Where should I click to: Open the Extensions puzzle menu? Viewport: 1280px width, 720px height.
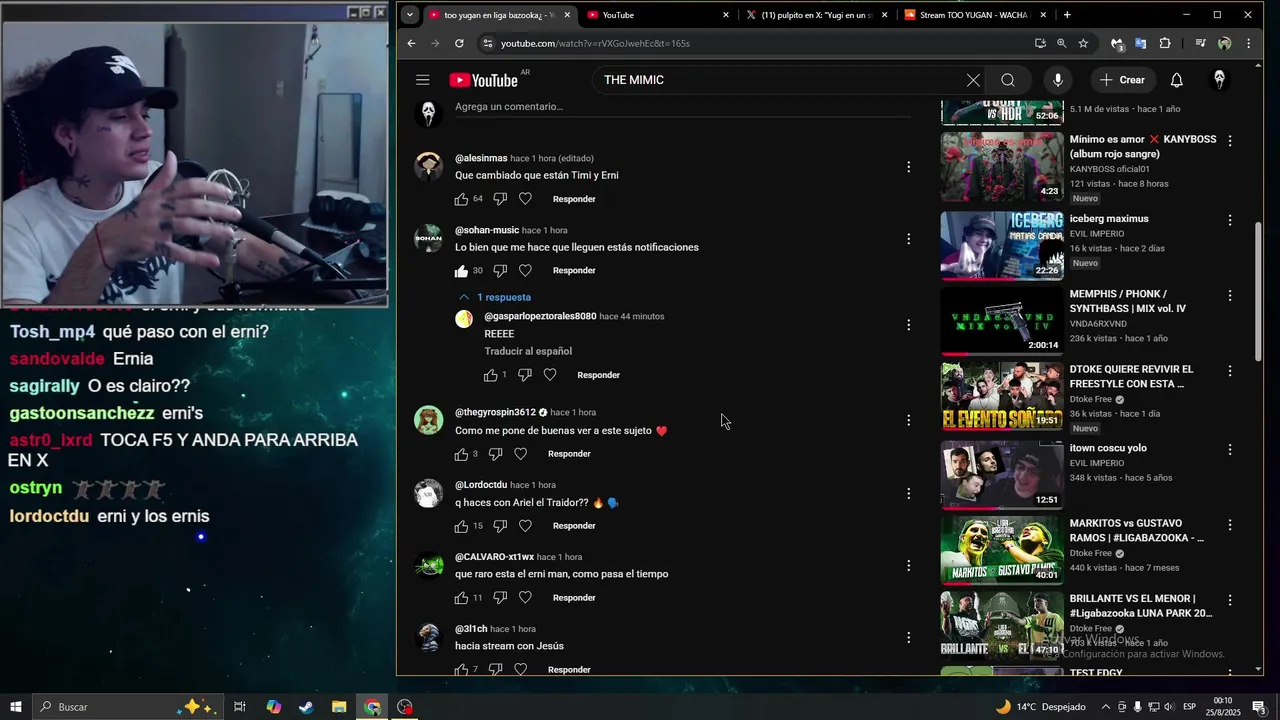click(x=1165, y=43)
